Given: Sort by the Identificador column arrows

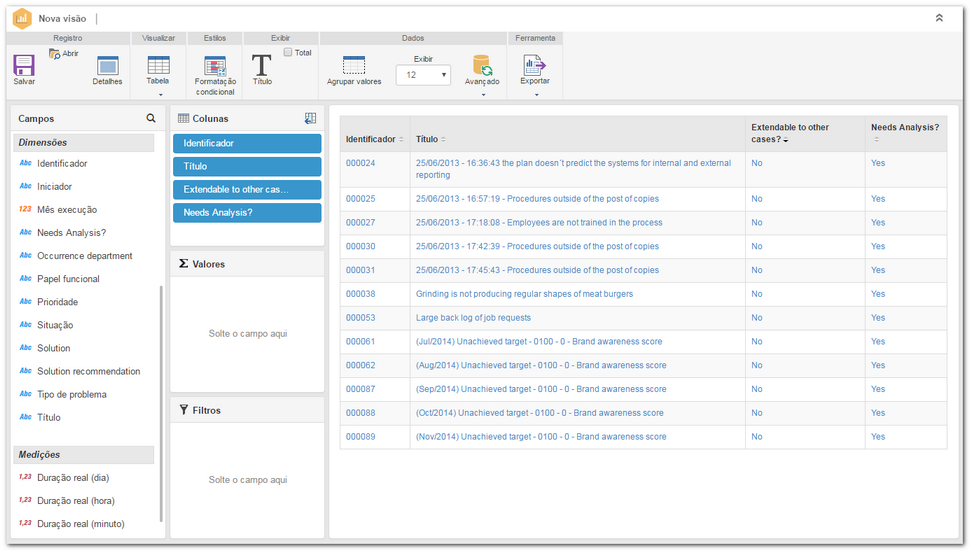Looking at the screenshot, I should point(401,140).
